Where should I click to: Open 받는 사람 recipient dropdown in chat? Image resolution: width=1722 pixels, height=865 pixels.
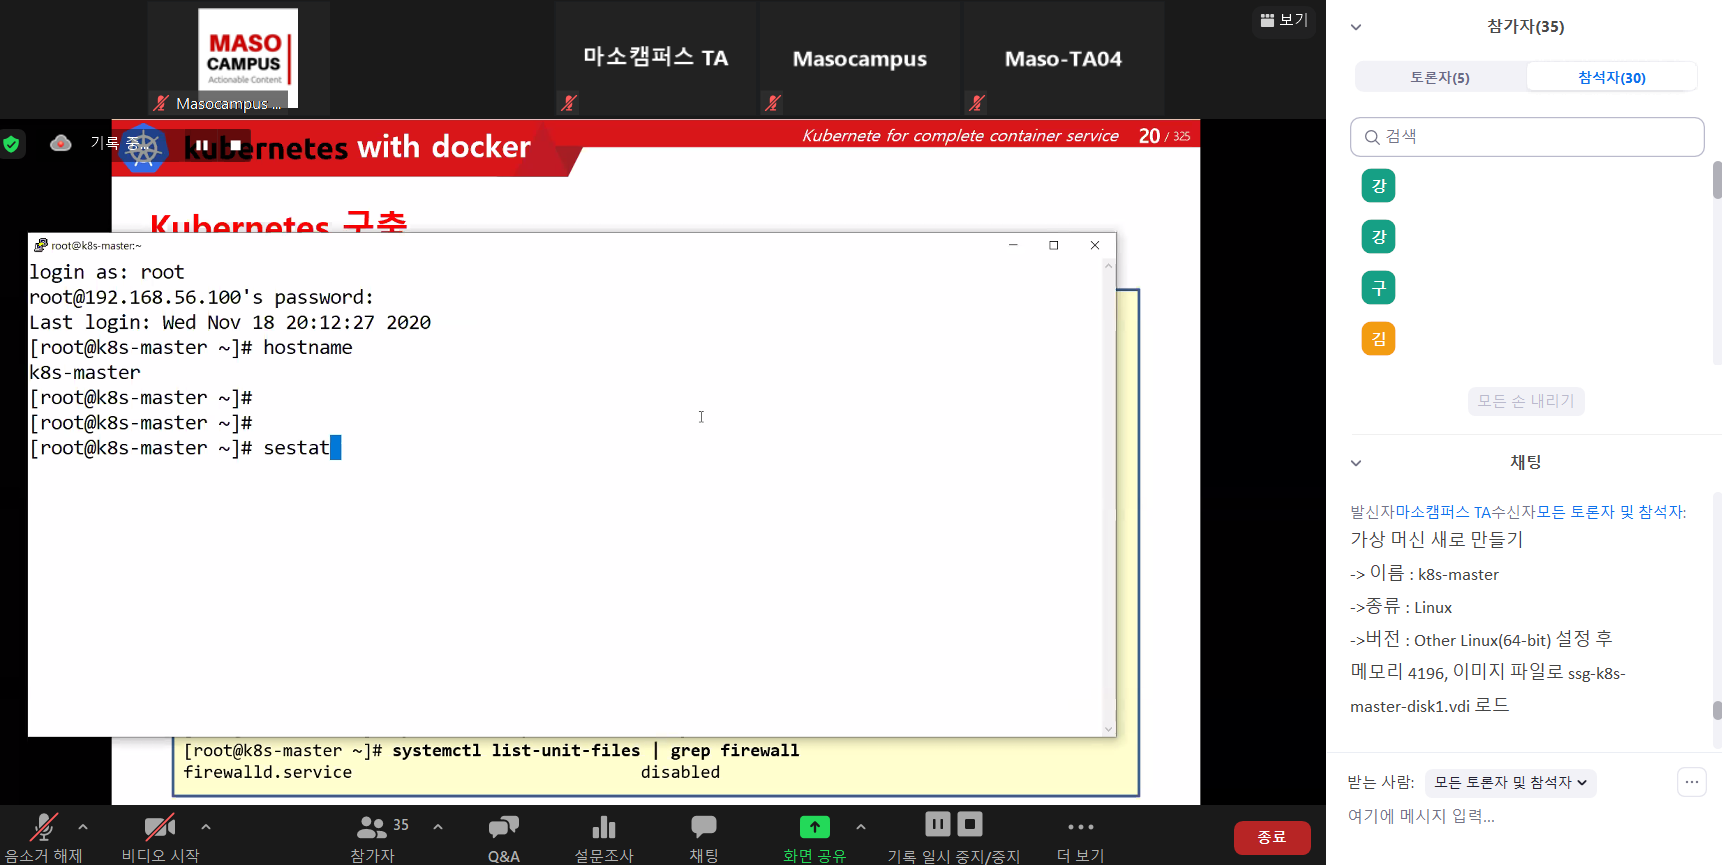point(1510,782)
